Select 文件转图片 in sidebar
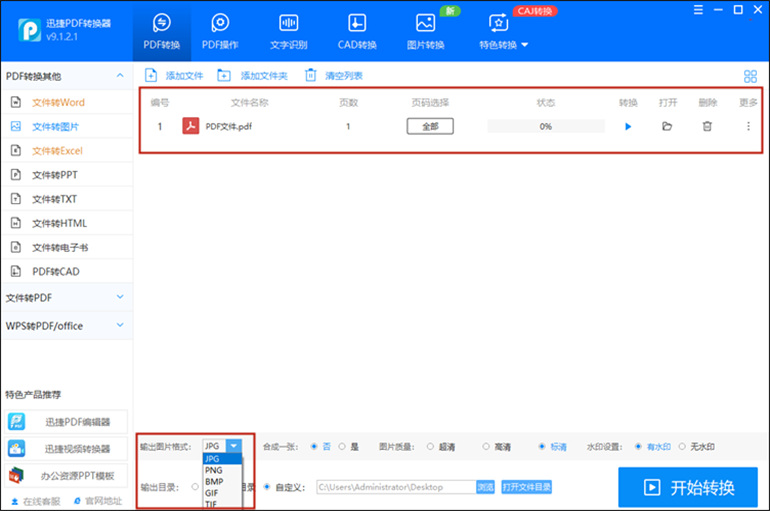Image resolution: width=770 pixels, height=511 pixels. tap(67, 127)
